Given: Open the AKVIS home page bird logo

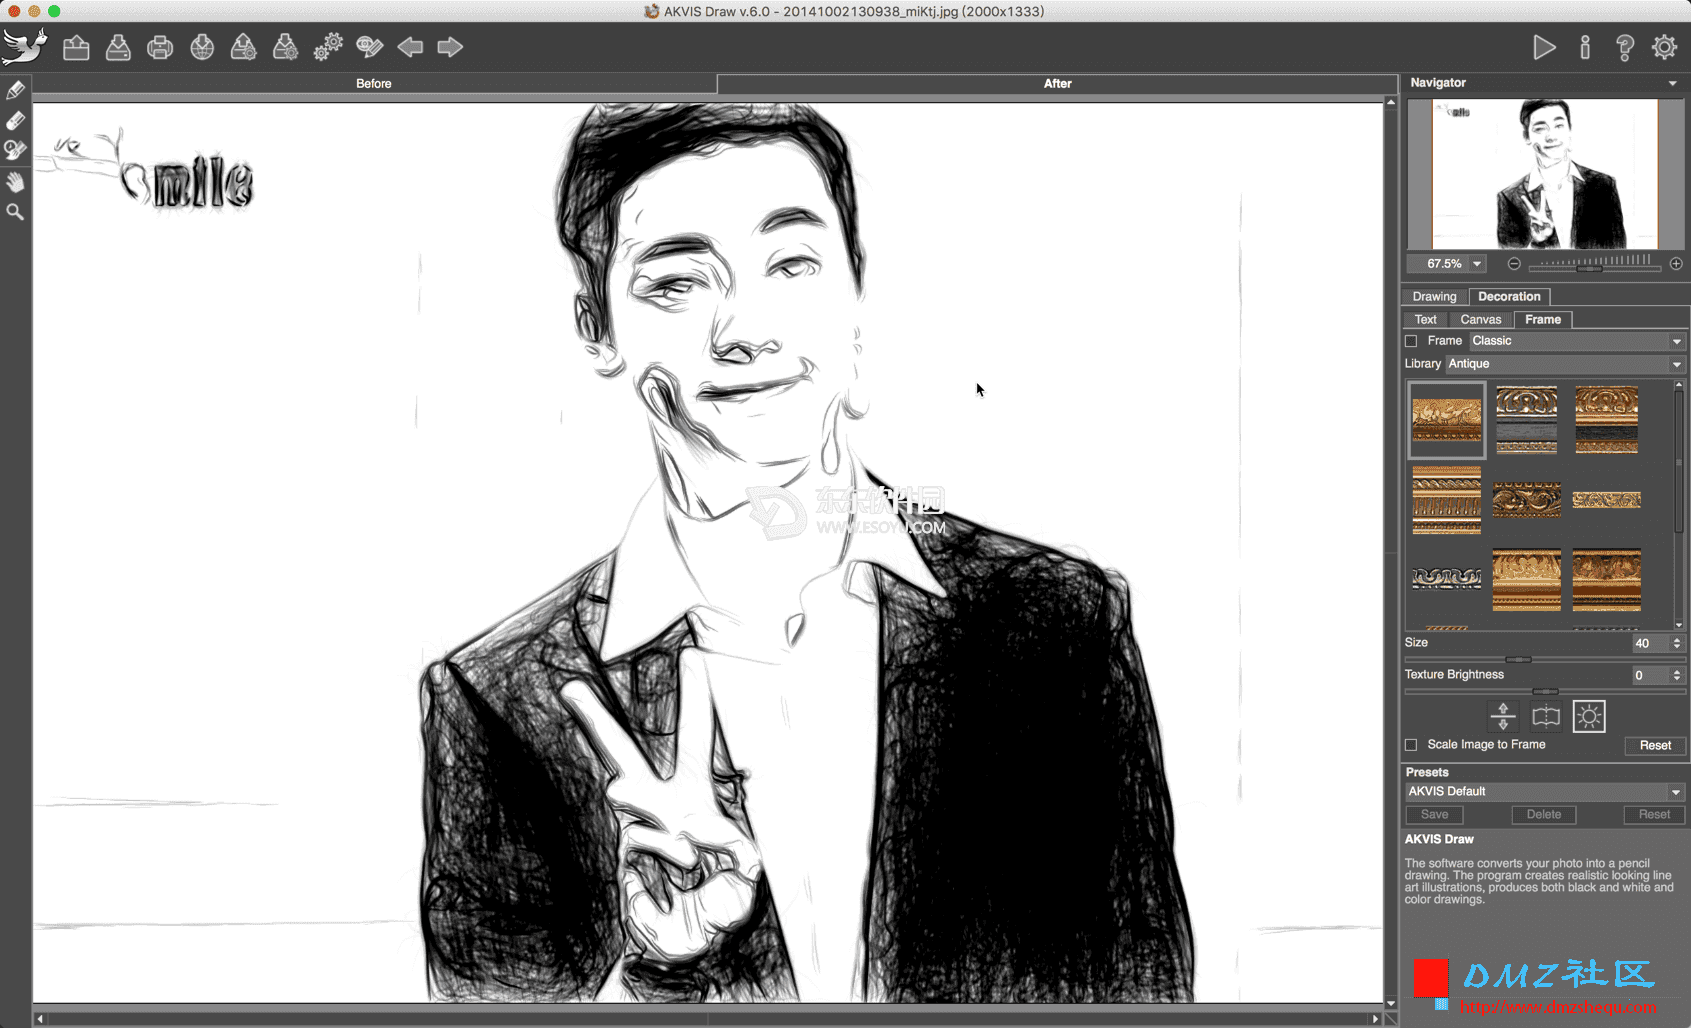Looking at the screenshot, I should pyautogui.click(x=24, y=46).
